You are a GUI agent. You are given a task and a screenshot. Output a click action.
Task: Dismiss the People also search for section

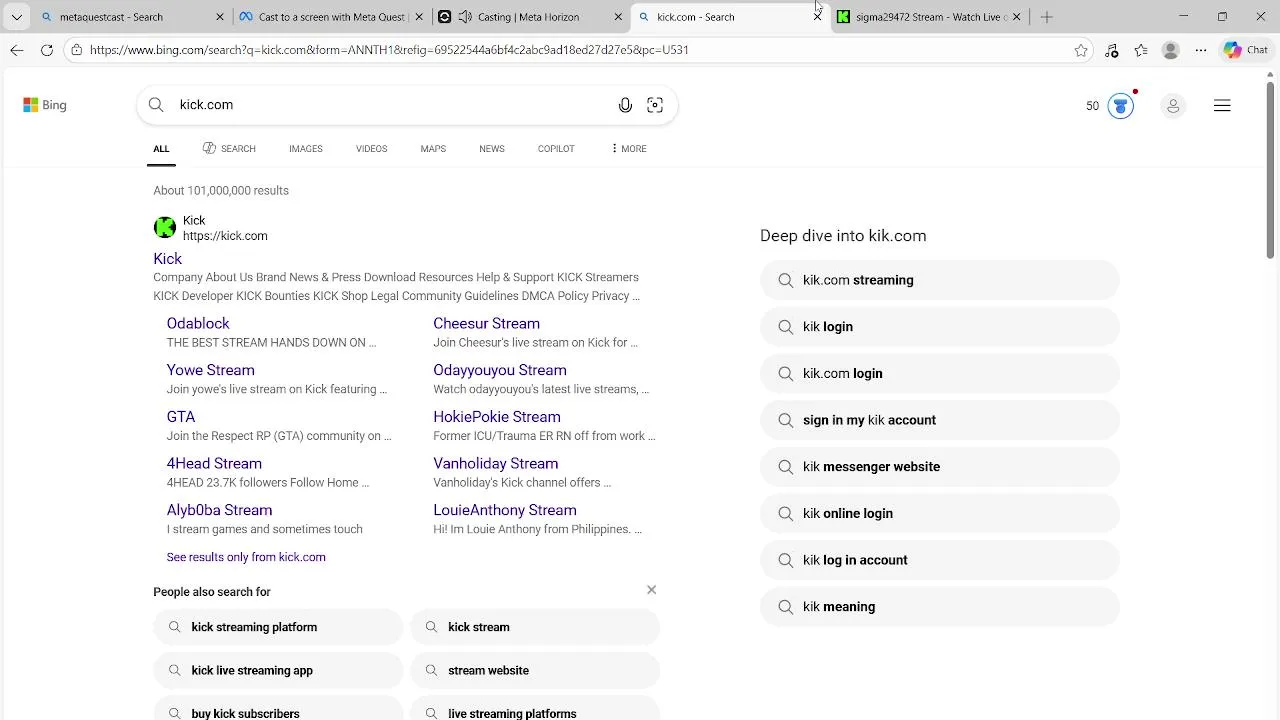[x=651, y=590]
